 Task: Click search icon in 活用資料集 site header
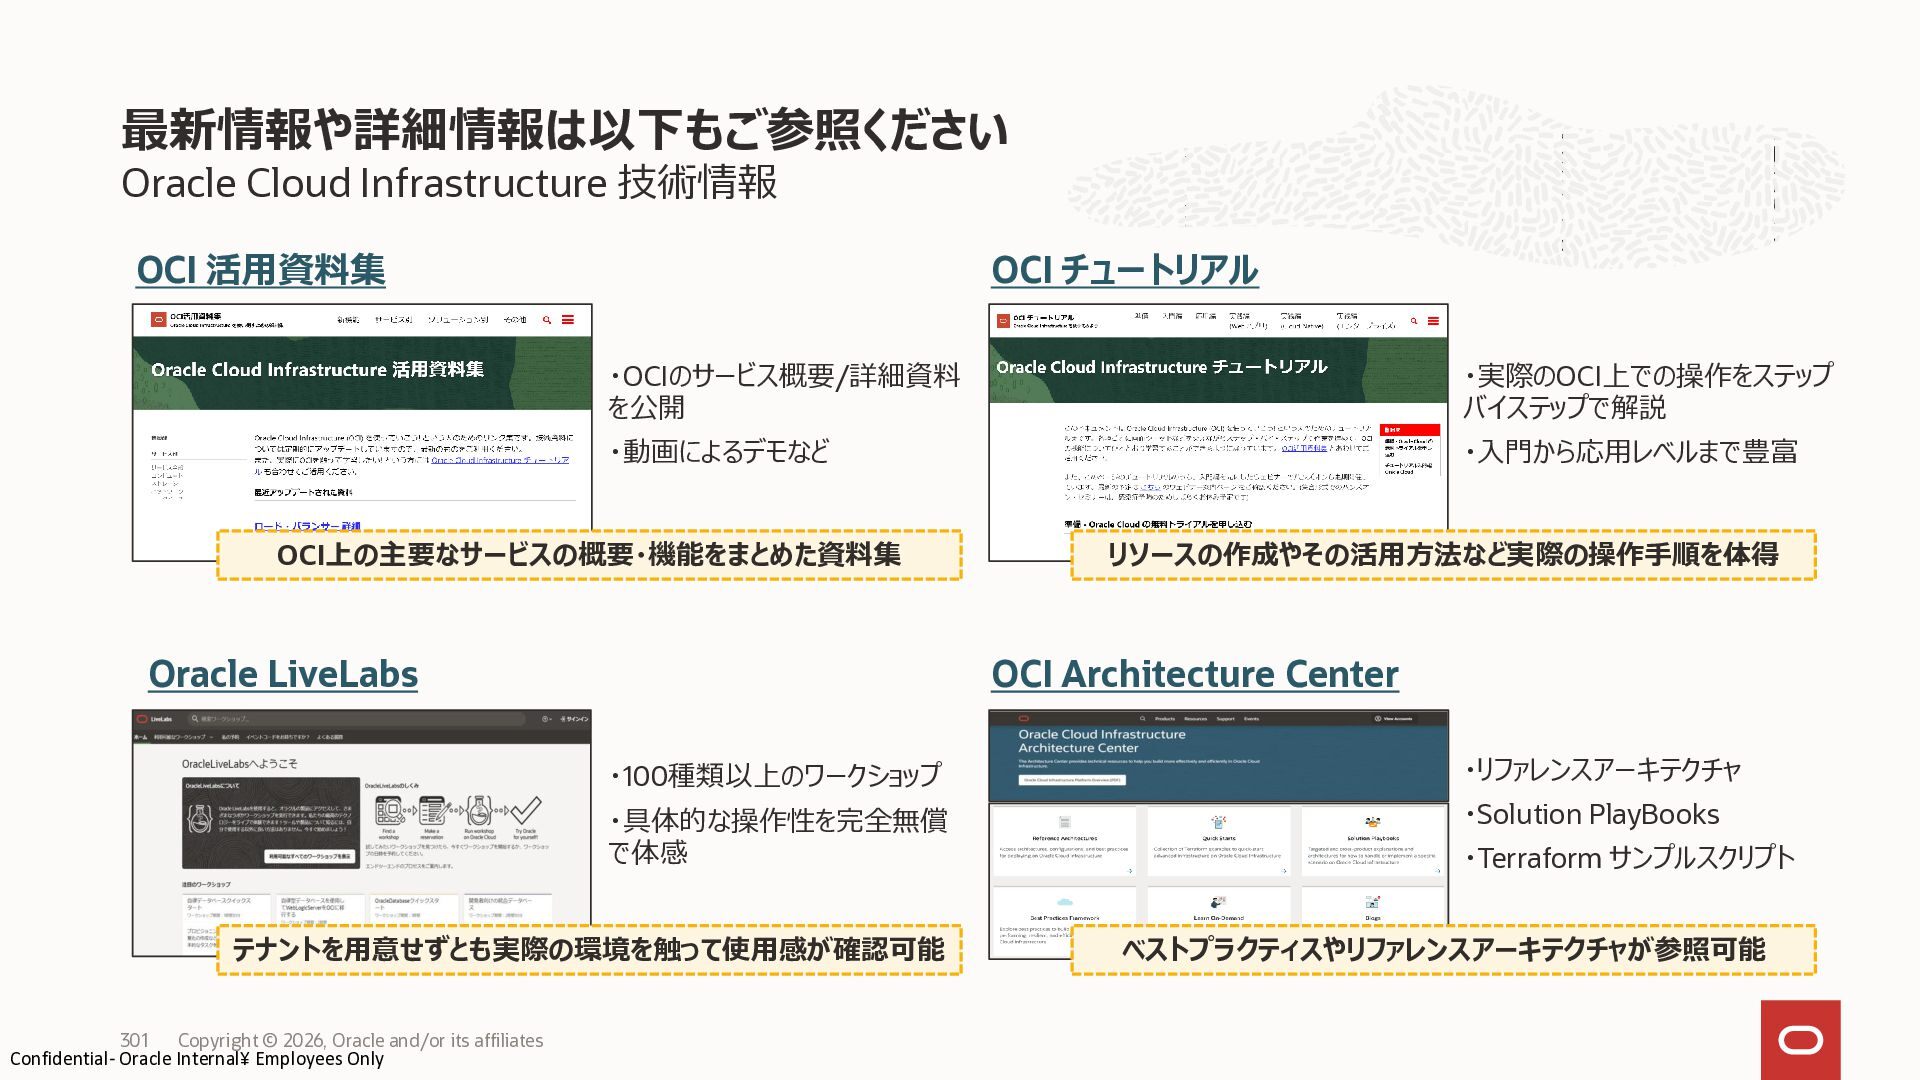click(x=547, y=320)
